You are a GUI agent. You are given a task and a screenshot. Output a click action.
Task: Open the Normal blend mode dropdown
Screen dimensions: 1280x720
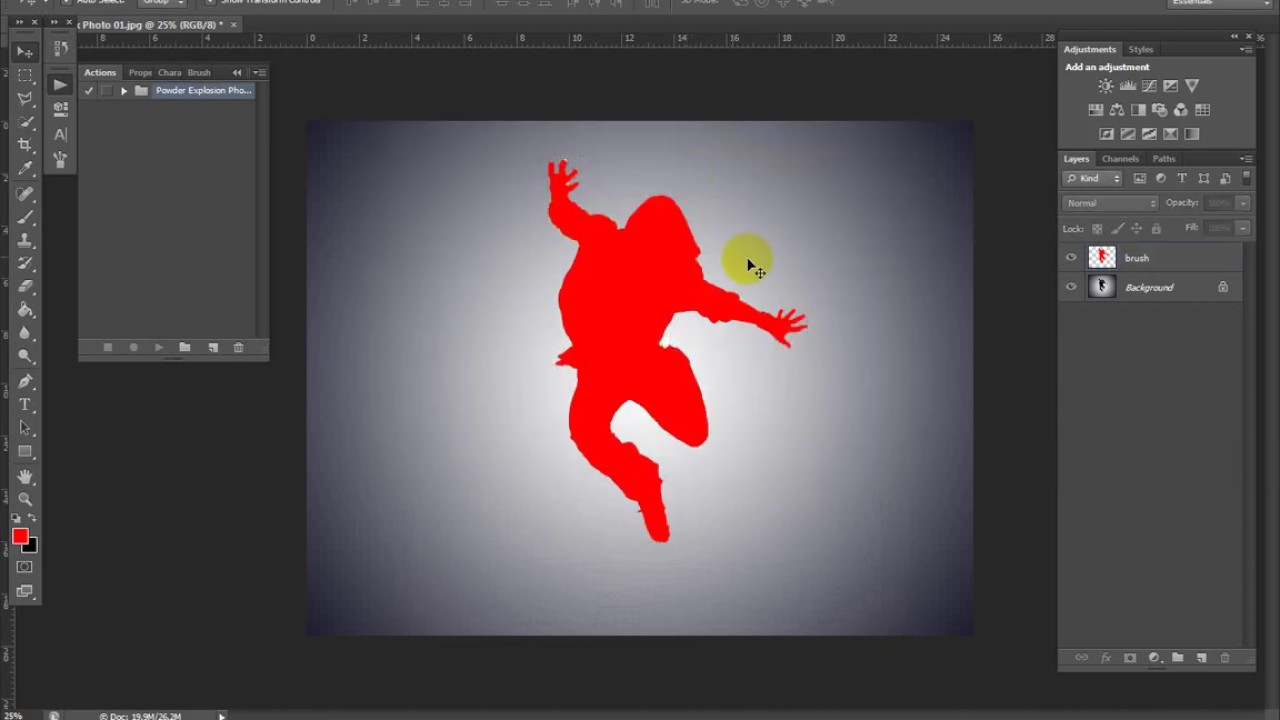pos(1110,204)
